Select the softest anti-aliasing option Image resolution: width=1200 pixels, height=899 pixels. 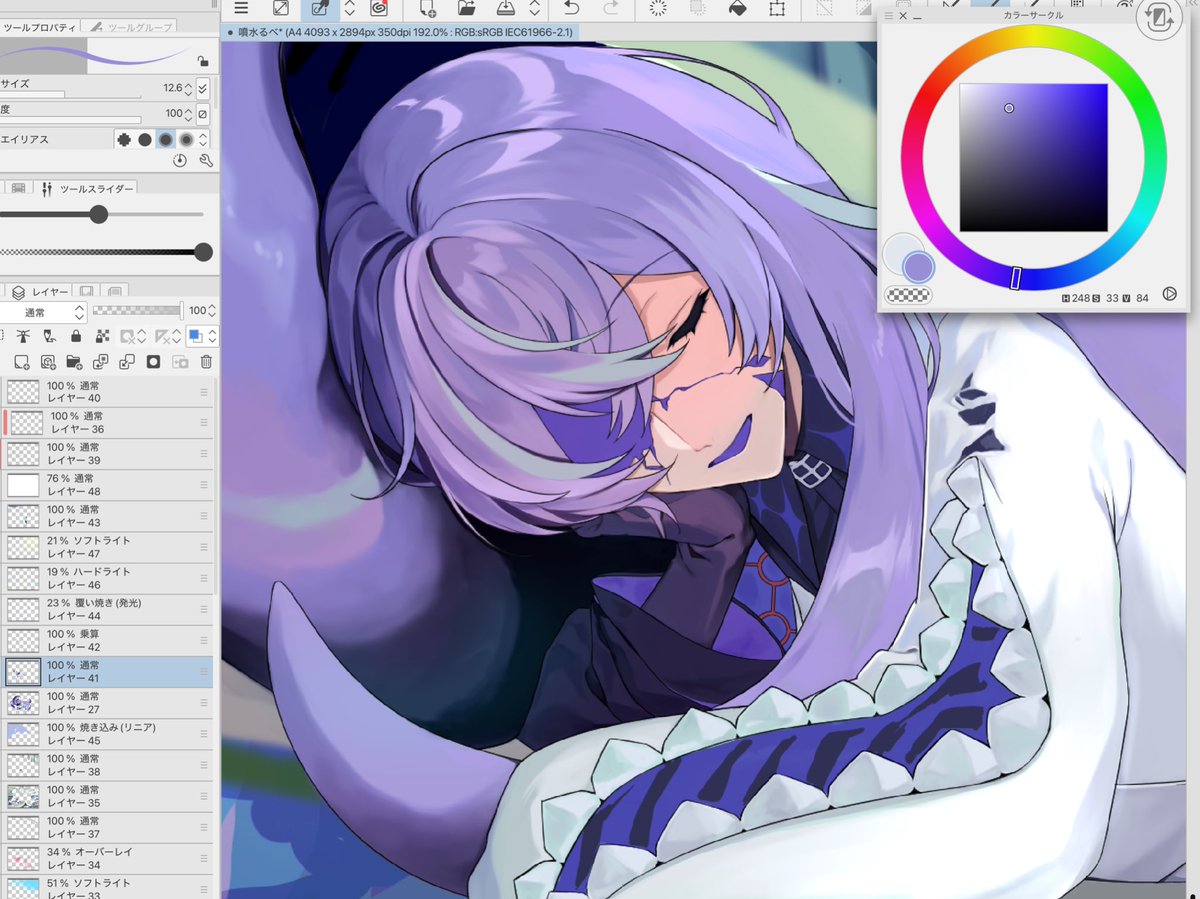tap(186, 140)
